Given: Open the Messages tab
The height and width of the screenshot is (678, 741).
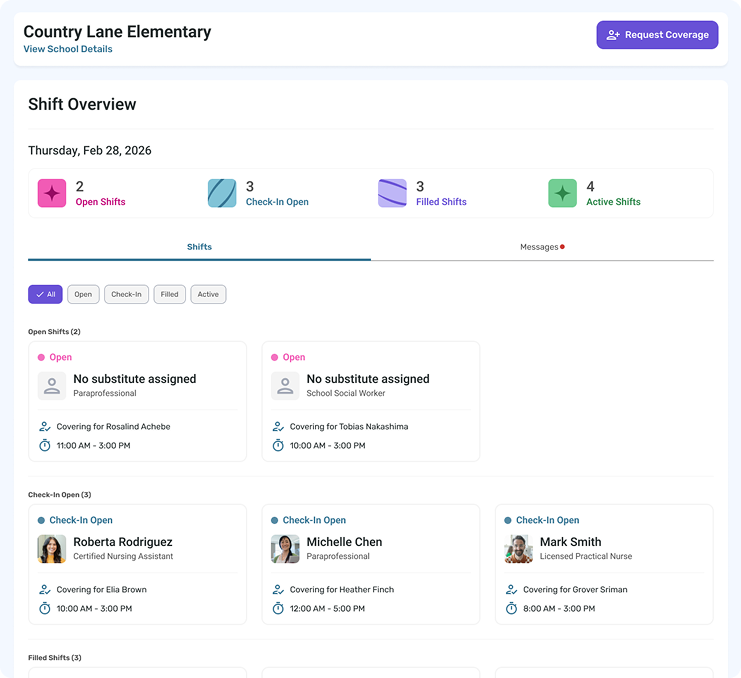Looking at the screenshot, I should (542, 247).
